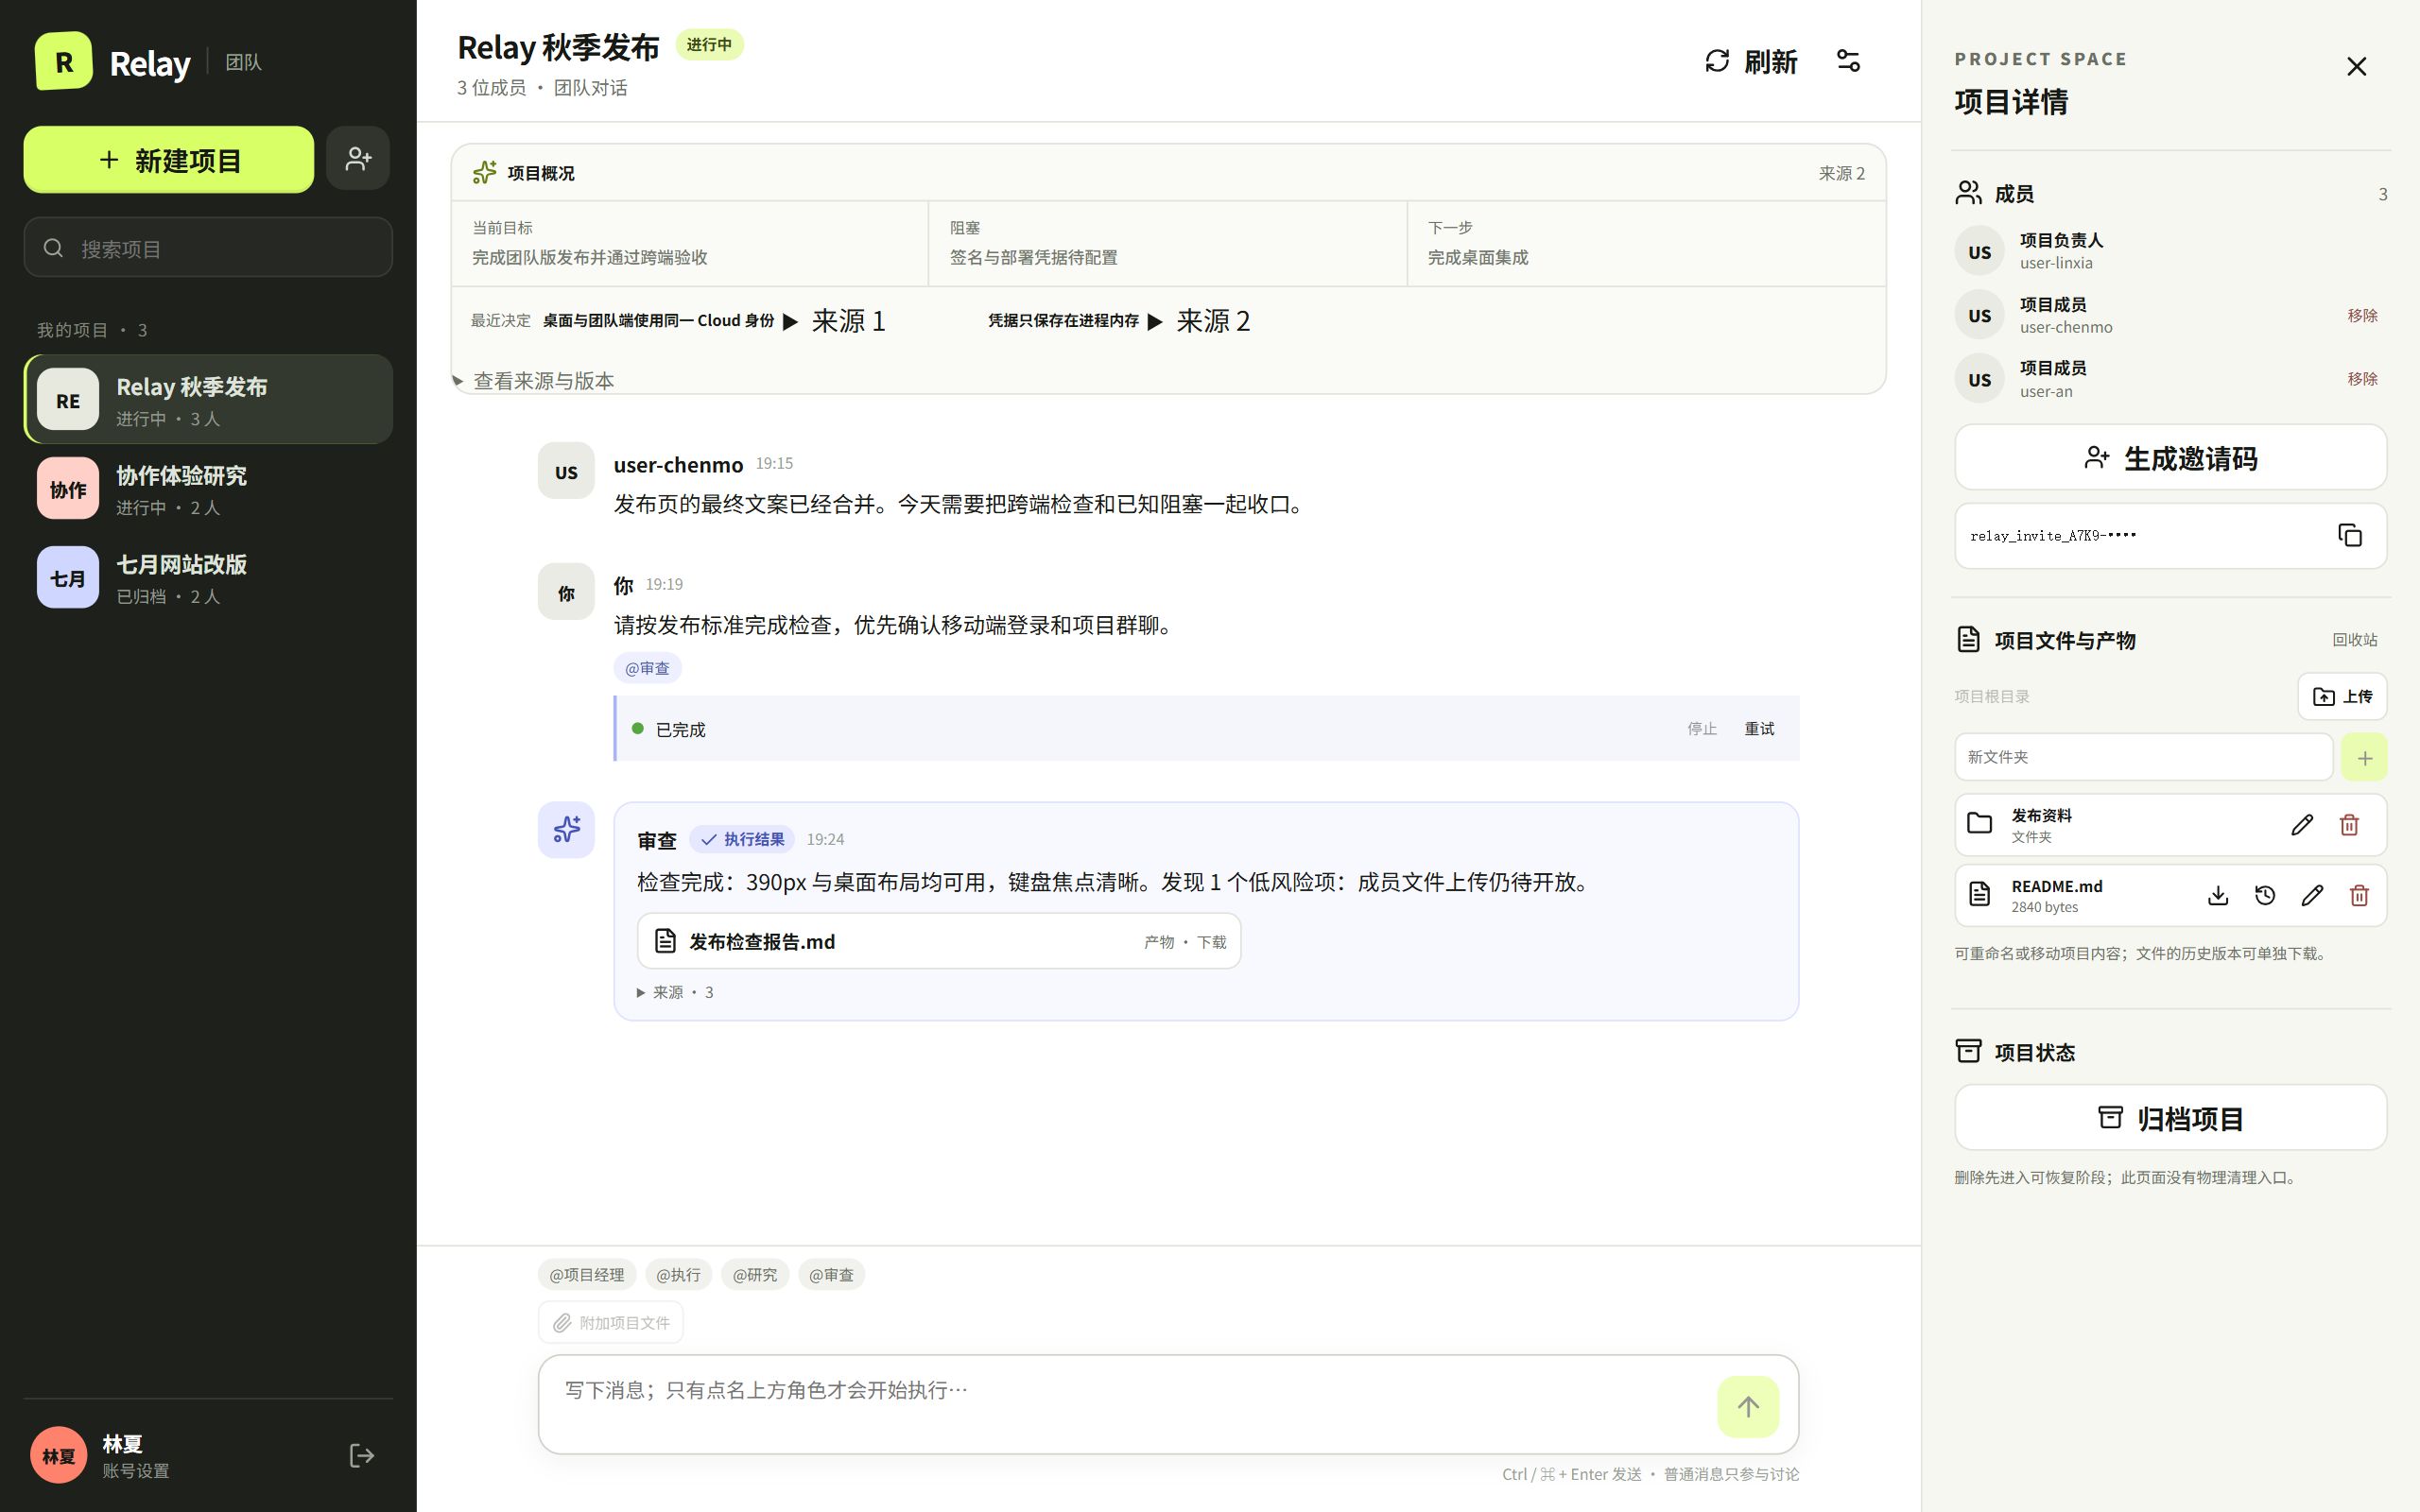Focus the 新文件夹 name field

2143,757
